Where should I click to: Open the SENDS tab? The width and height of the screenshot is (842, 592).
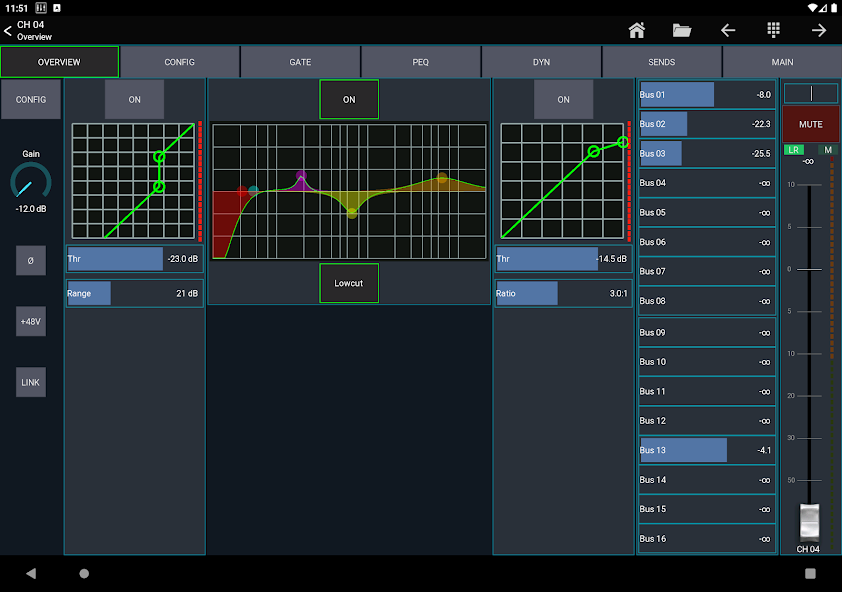[662, 62]
